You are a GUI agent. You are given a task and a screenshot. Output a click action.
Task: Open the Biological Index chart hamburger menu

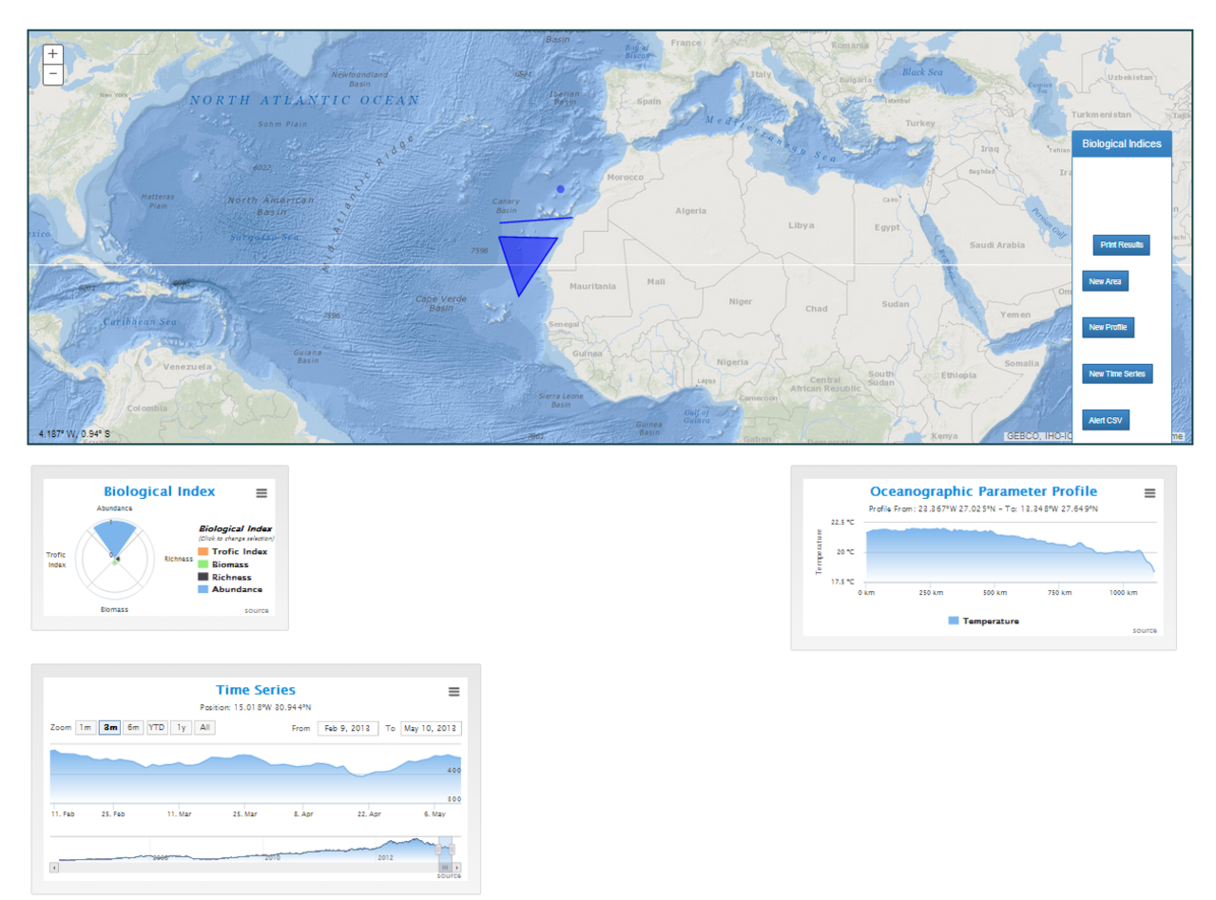pyautogui.click(x=262, y=493)
